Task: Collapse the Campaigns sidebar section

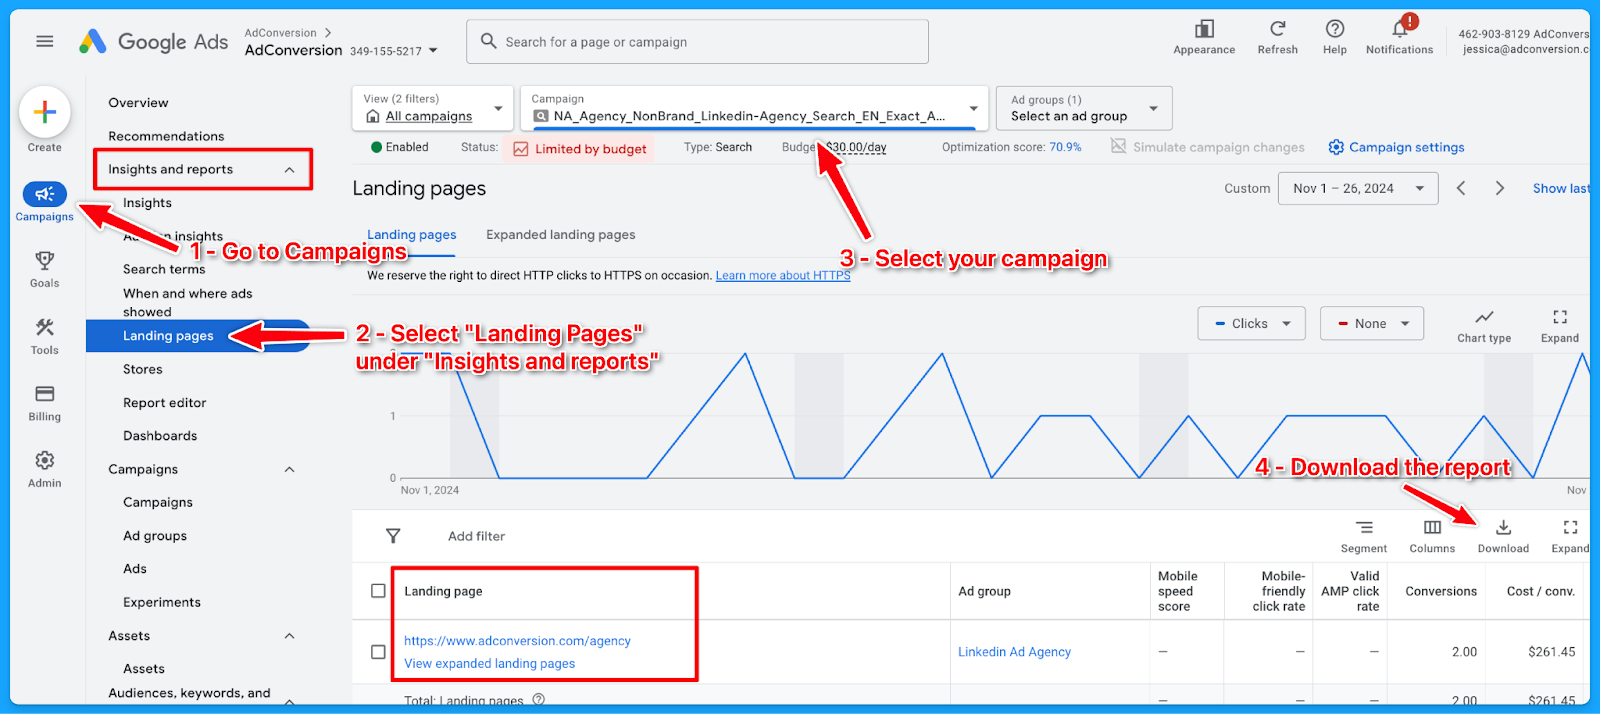Action: (289, 469)
